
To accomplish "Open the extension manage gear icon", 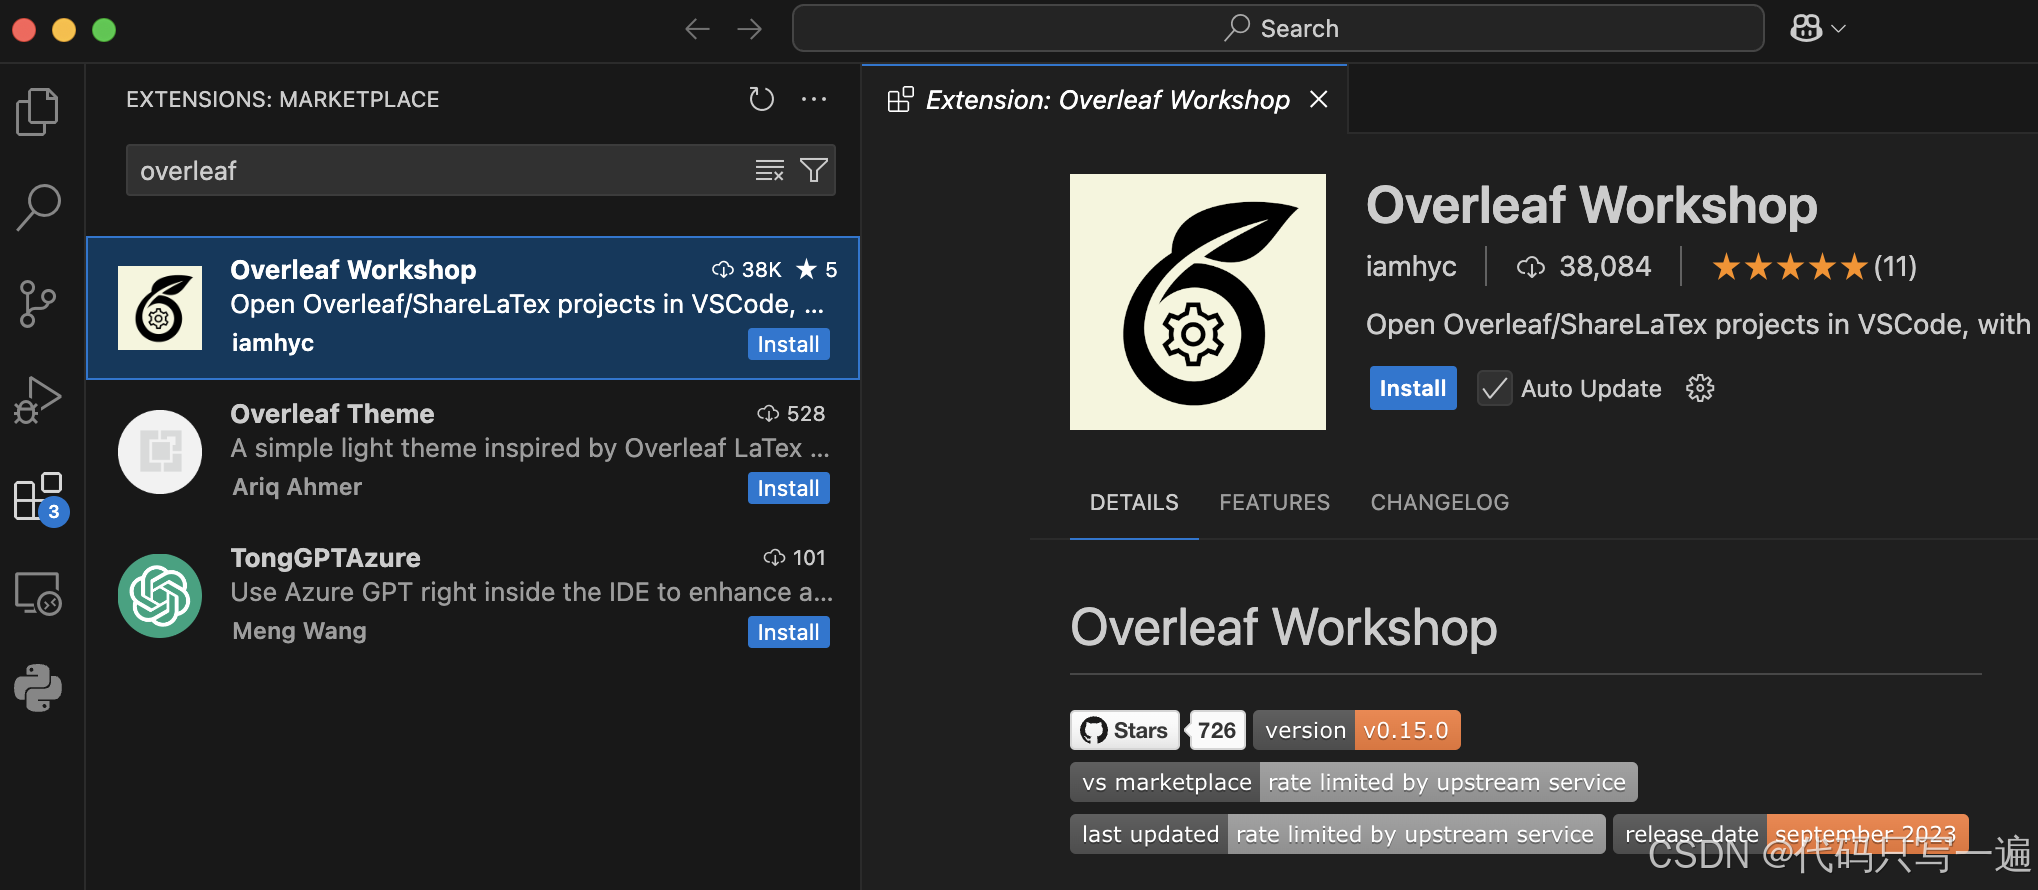I will (x=1700, y=388).
